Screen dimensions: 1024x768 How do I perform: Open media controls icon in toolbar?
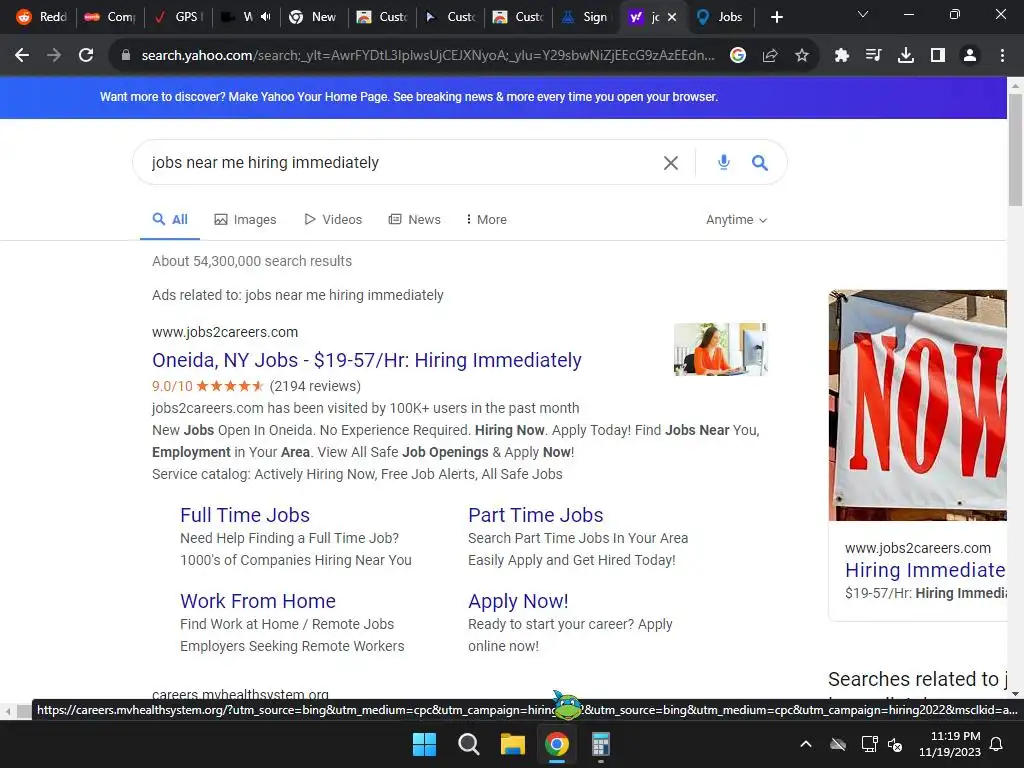pyautogui.click(x=874, y=56)
